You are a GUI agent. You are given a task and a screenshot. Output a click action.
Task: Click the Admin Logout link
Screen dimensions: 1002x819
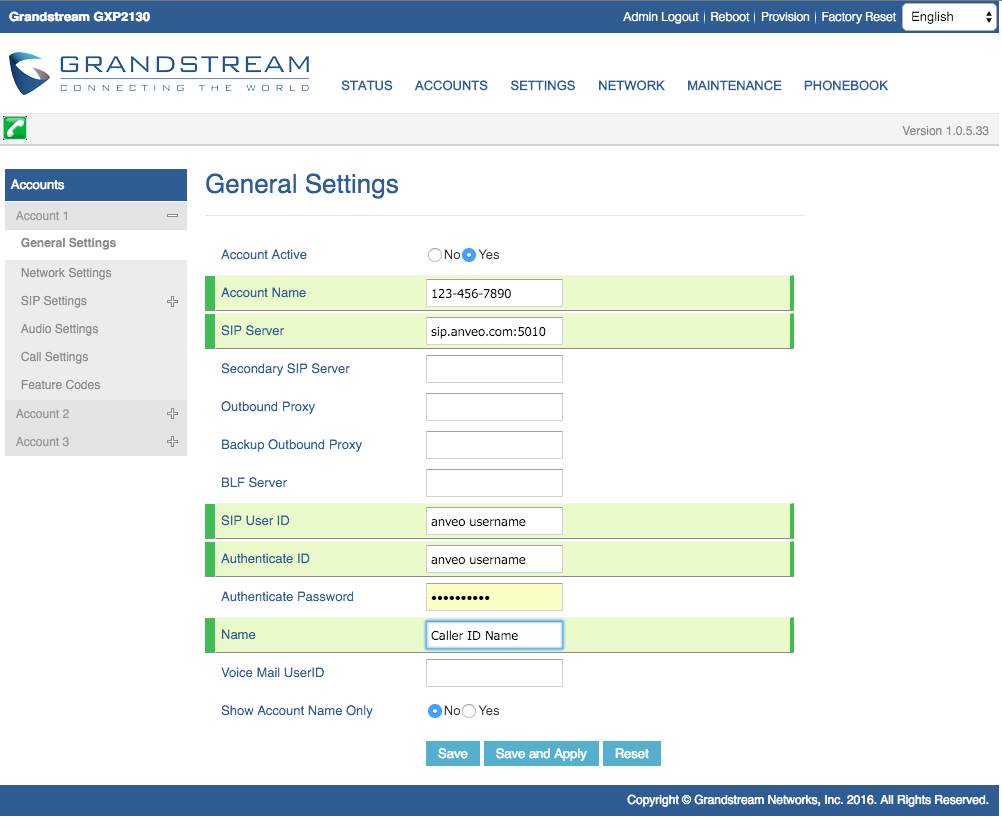pos(661,17)
